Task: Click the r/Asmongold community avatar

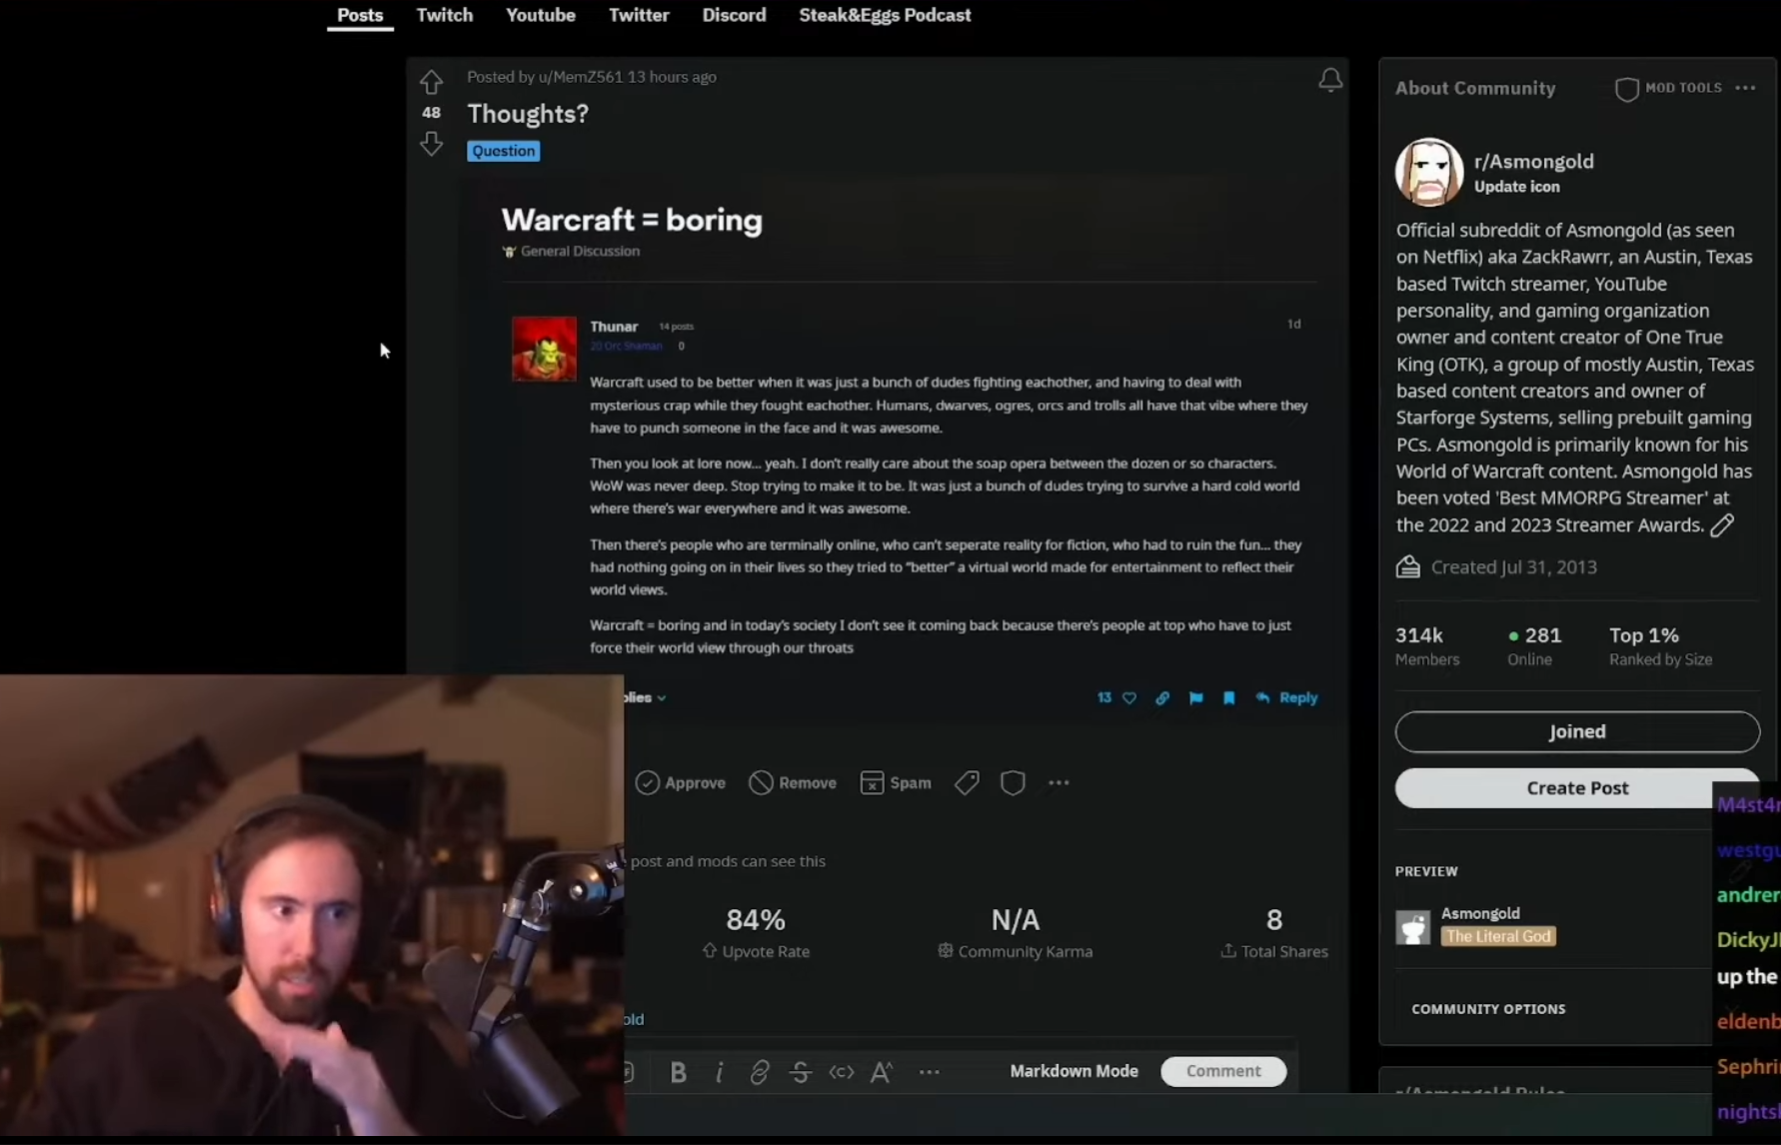Action: 1429,172
